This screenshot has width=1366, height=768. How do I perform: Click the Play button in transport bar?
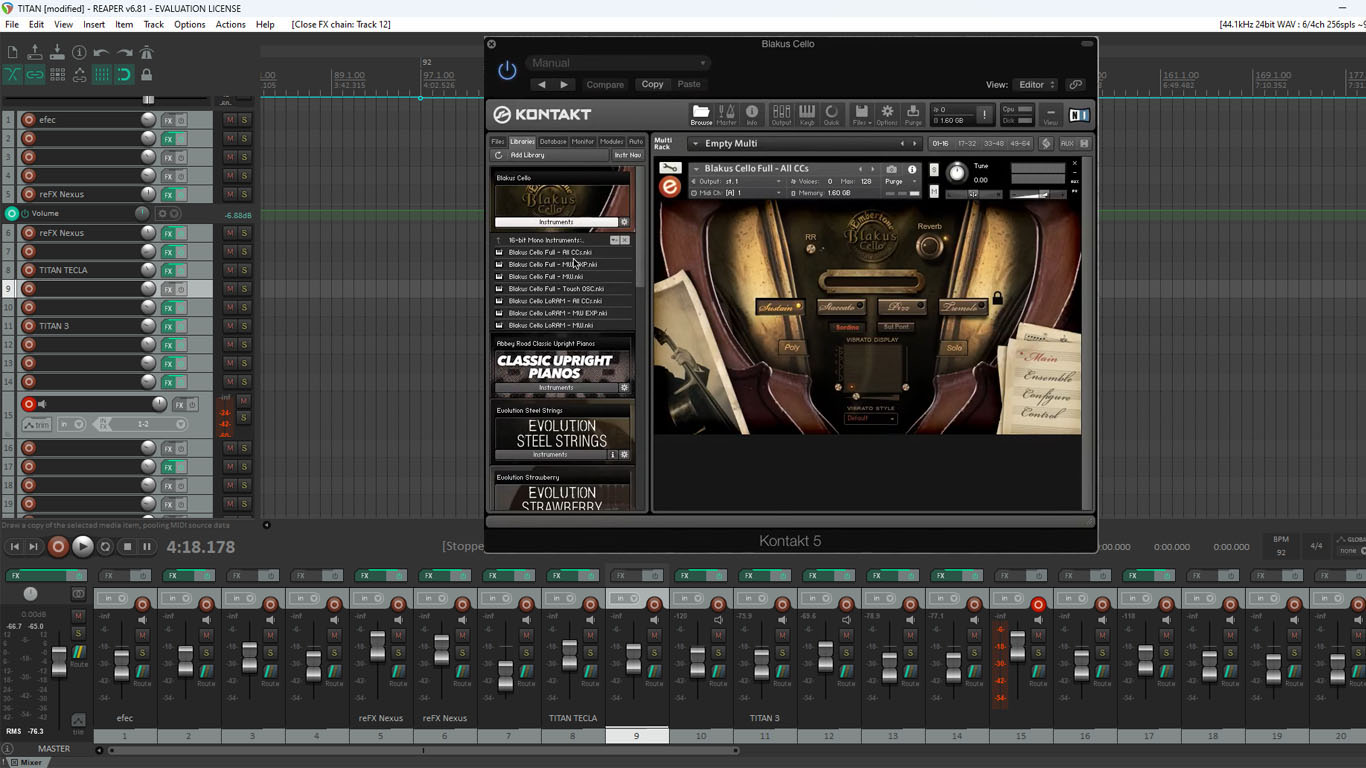click(x=82, y=546)
